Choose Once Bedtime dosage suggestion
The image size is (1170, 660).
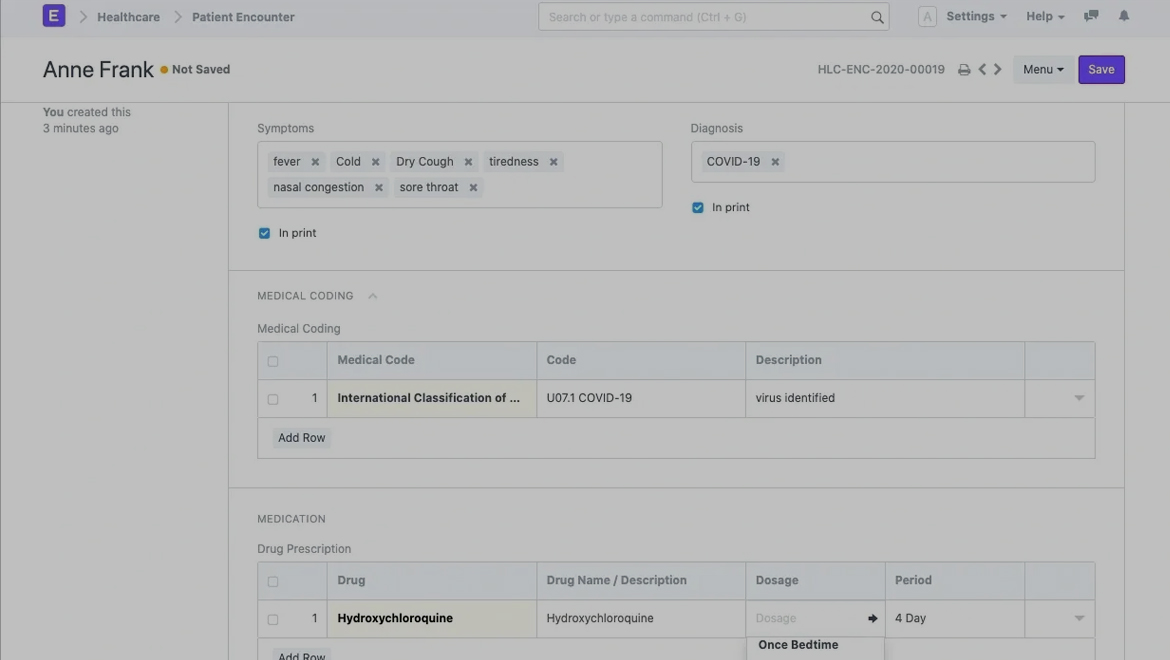coord(798,646)
